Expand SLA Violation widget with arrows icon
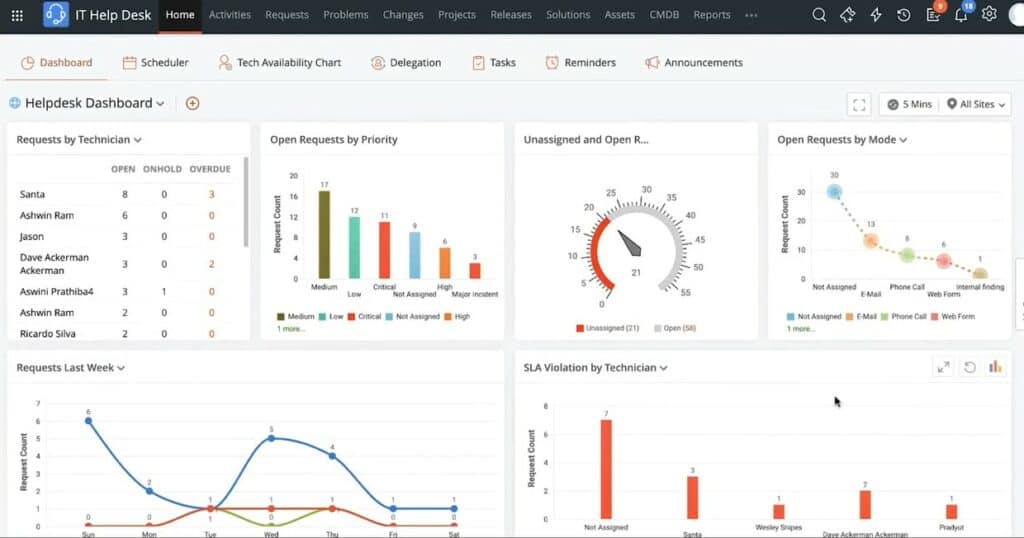This screenshot has height=538, width=1024. 943,367
